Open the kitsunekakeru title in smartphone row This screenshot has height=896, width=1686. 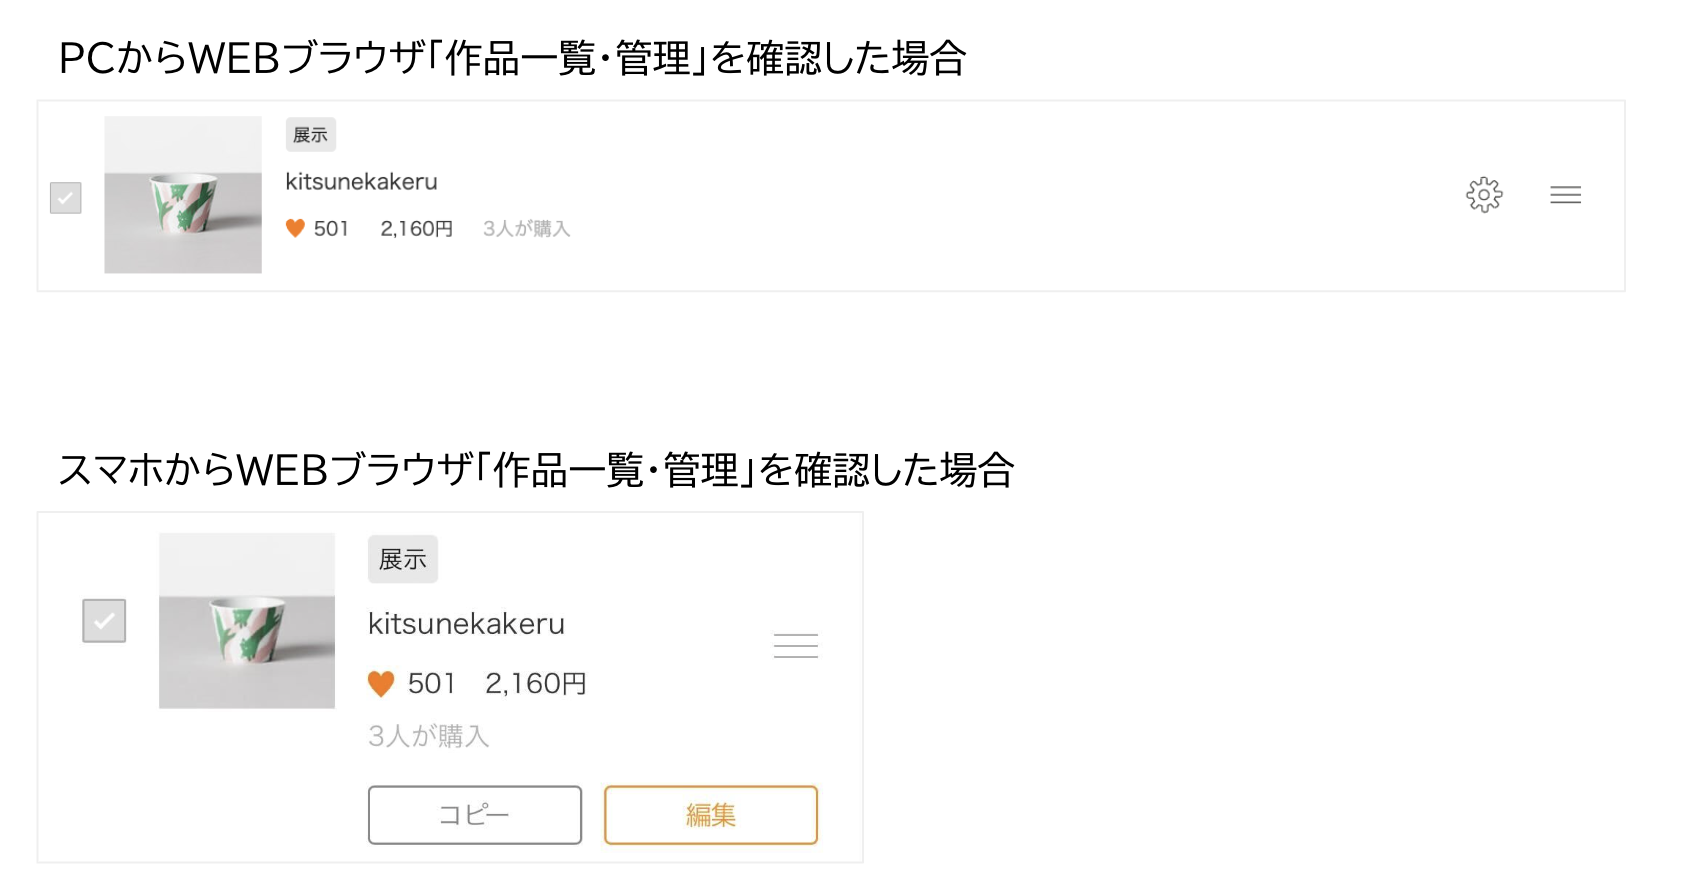click(x=466, y=624)
